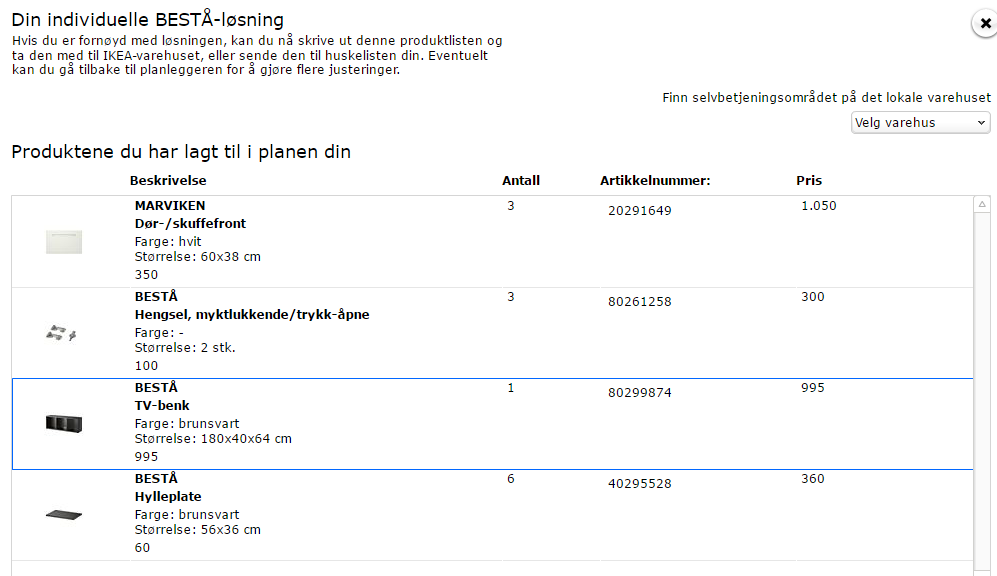Select article number 80299874

click(640, 393)
